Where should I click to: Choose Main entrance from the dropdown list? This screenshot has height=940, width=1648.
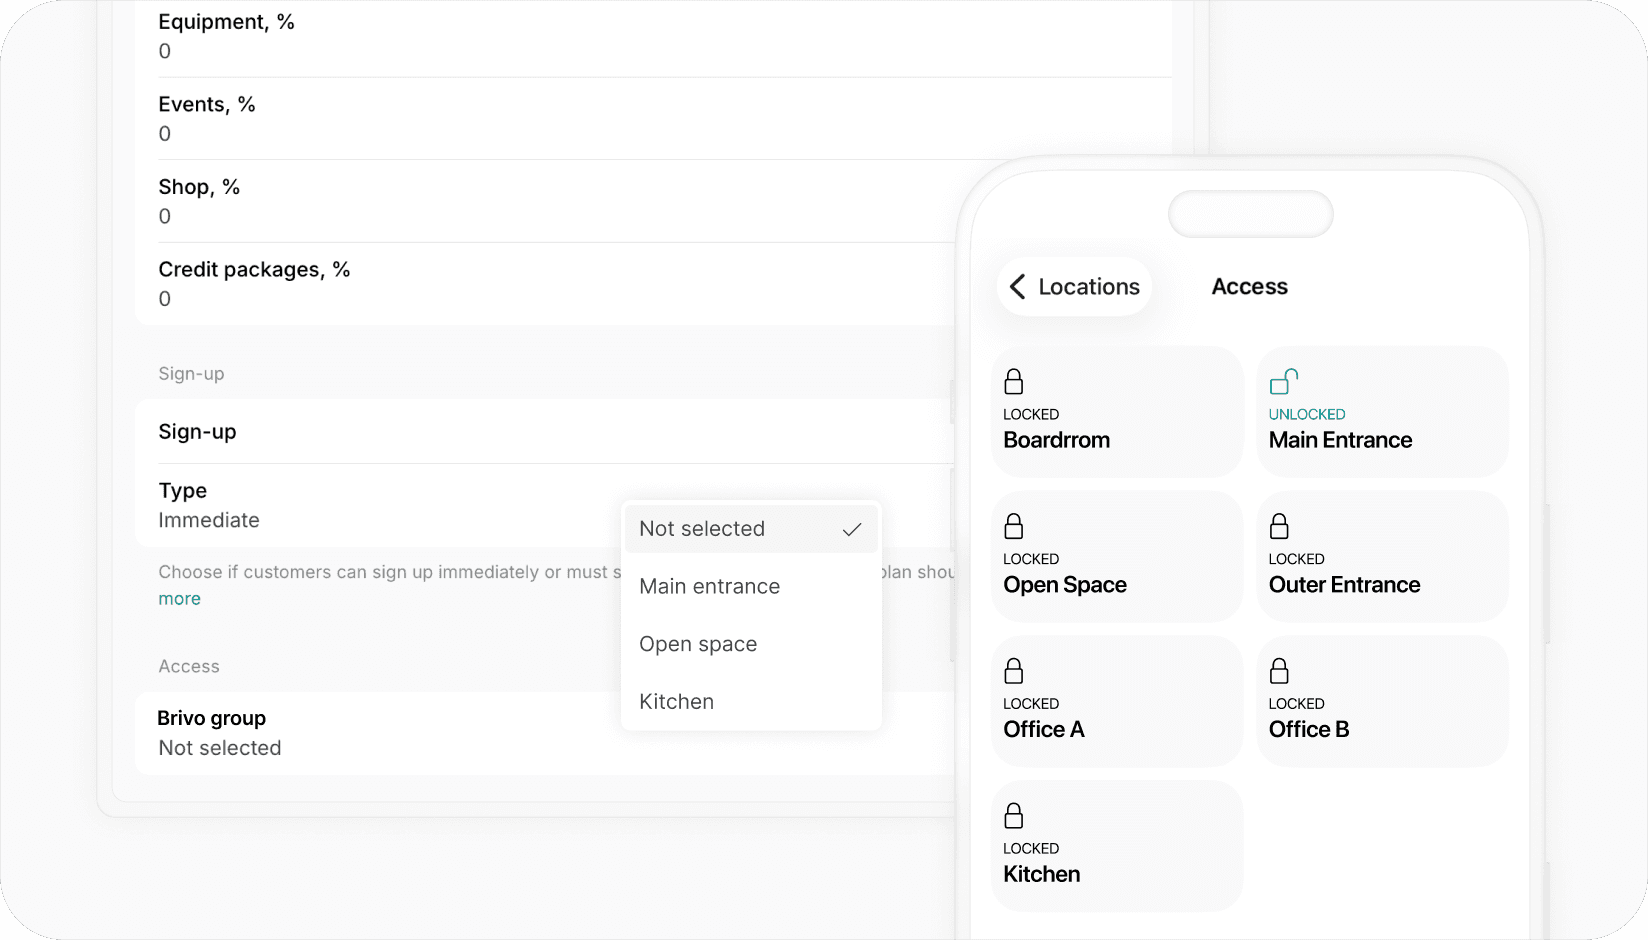click(710, 587)
